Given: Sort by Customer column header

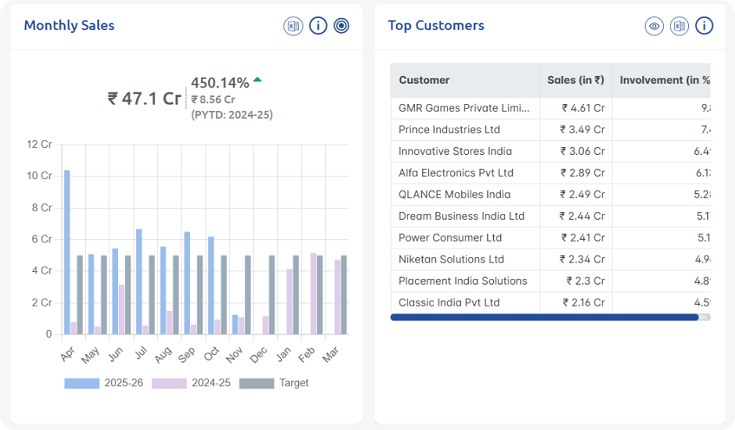Looking at the screenshot, I should pyautogui.click(x=424, y=80).
